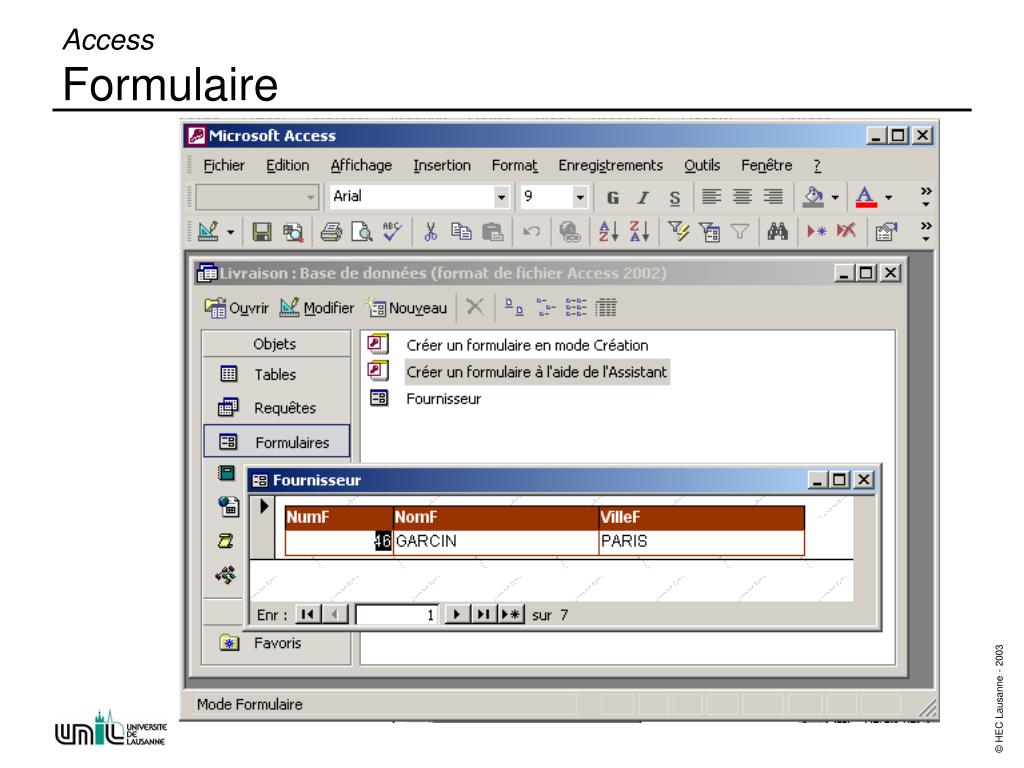This screenshot has height=768, width=1024.
Task: Click the NomF field containing GARCIN
Action: [x=496, y=541]
